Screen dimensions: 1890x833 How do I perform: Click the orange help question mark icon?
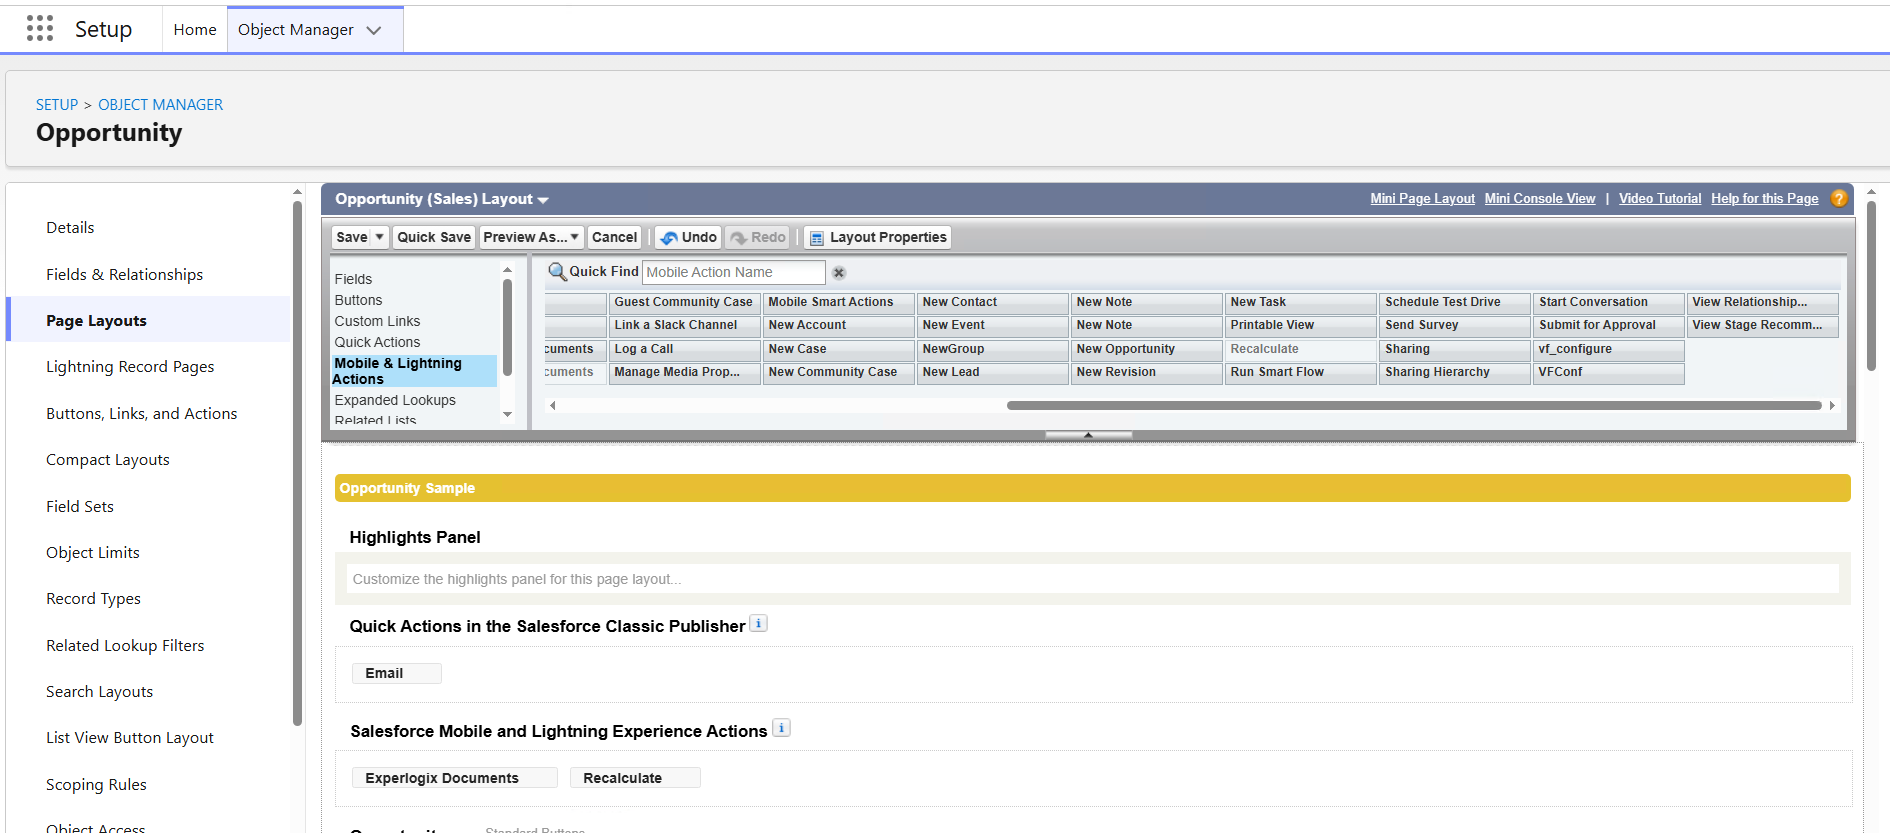click(1839, 198)
